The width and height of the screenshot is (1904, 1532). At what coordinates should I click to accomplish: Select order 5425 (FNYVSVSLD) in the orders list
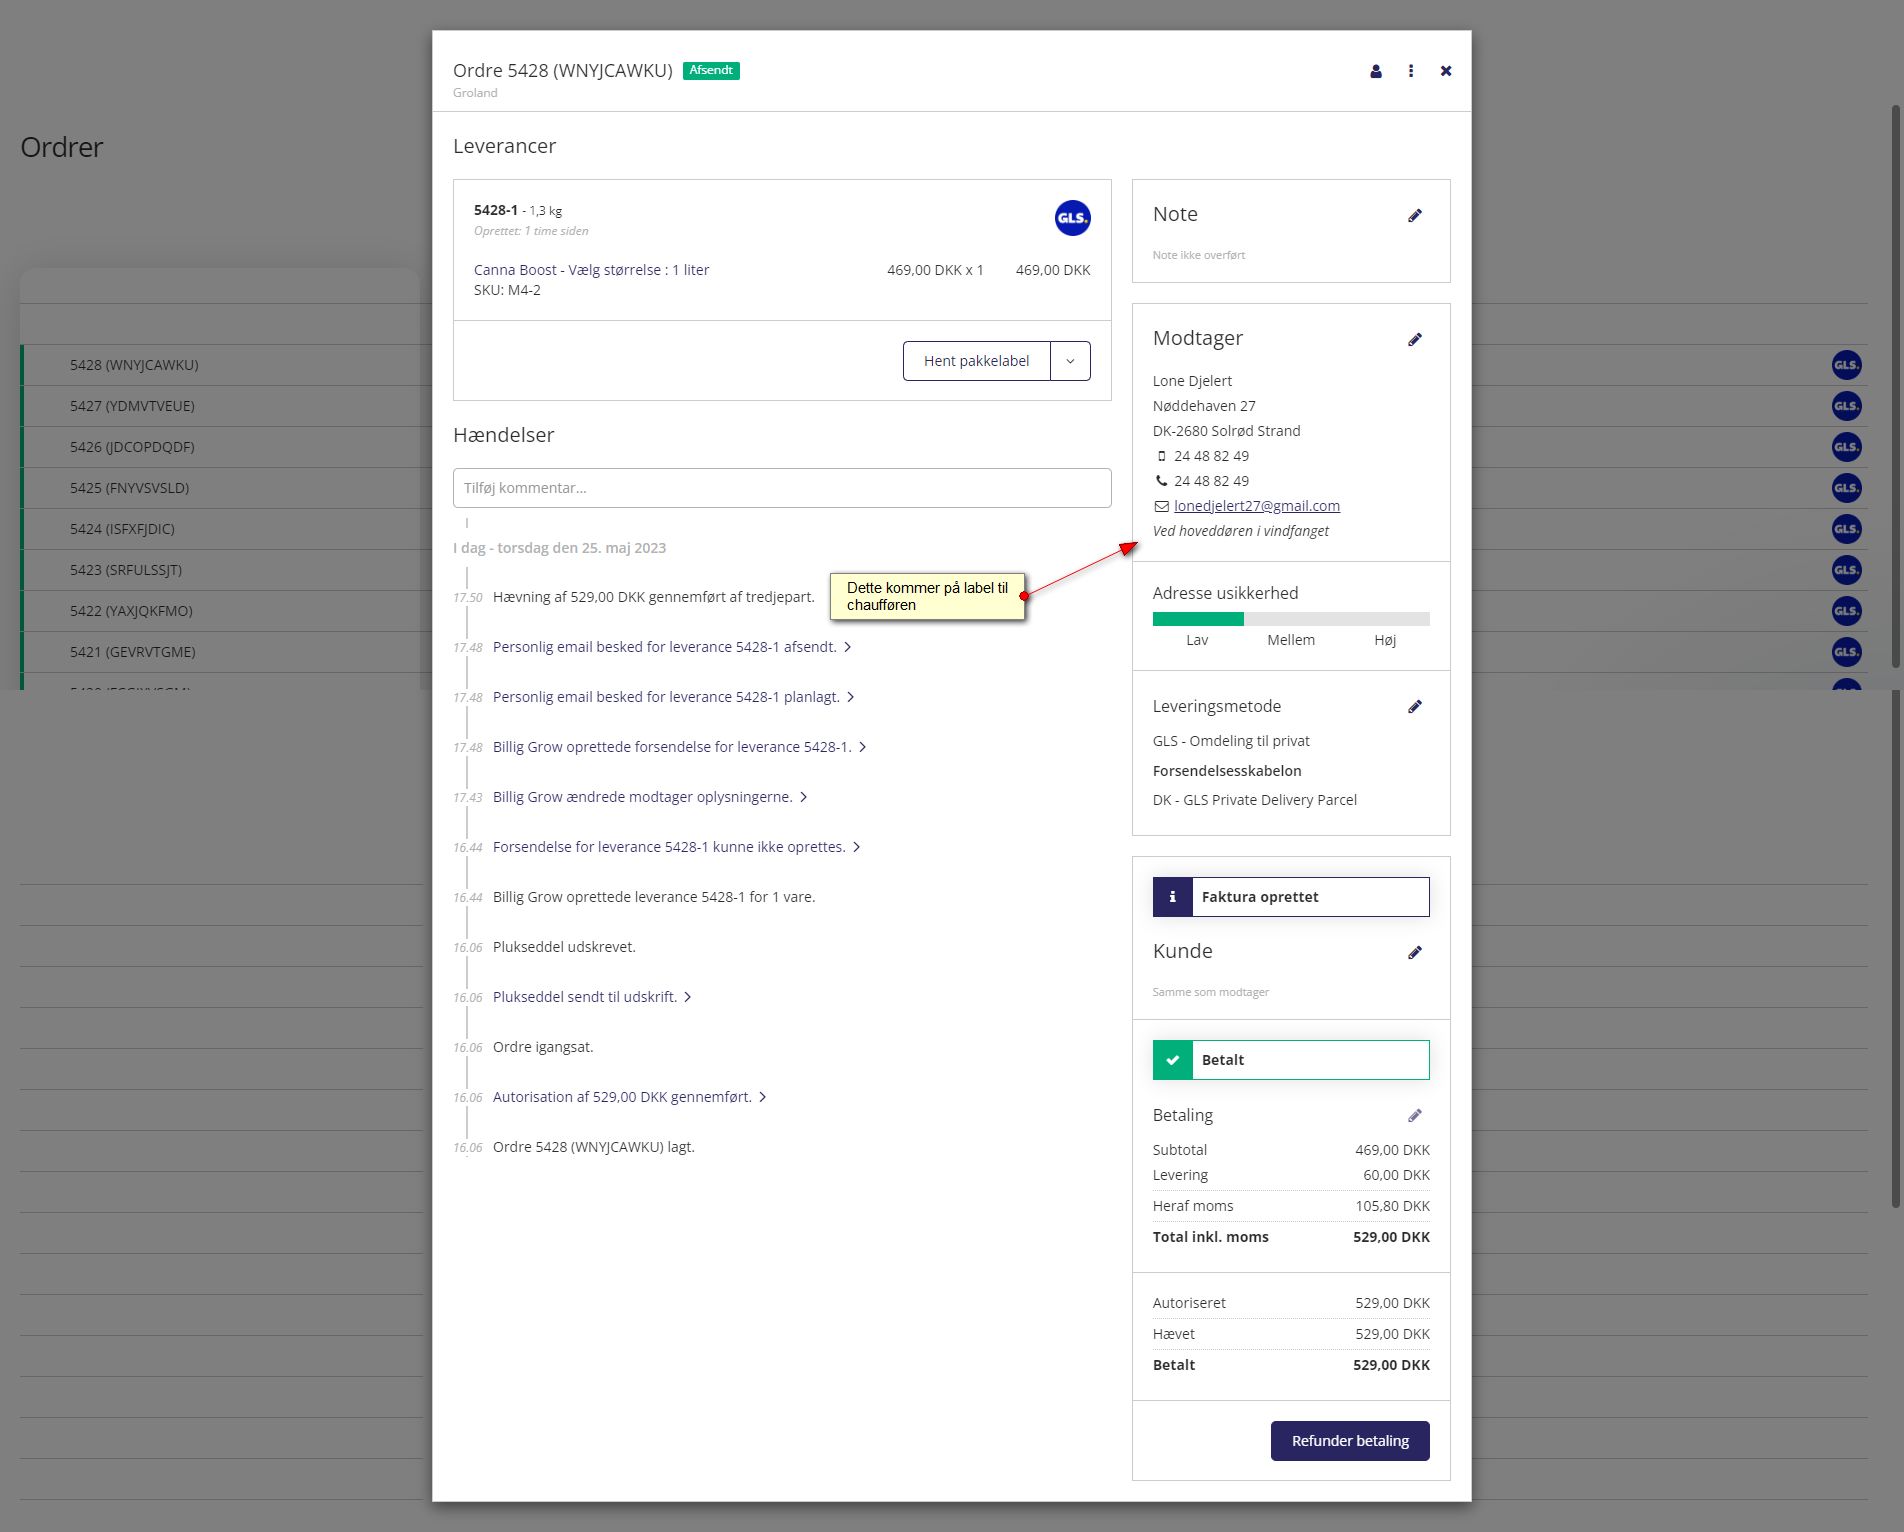(129, 488)
